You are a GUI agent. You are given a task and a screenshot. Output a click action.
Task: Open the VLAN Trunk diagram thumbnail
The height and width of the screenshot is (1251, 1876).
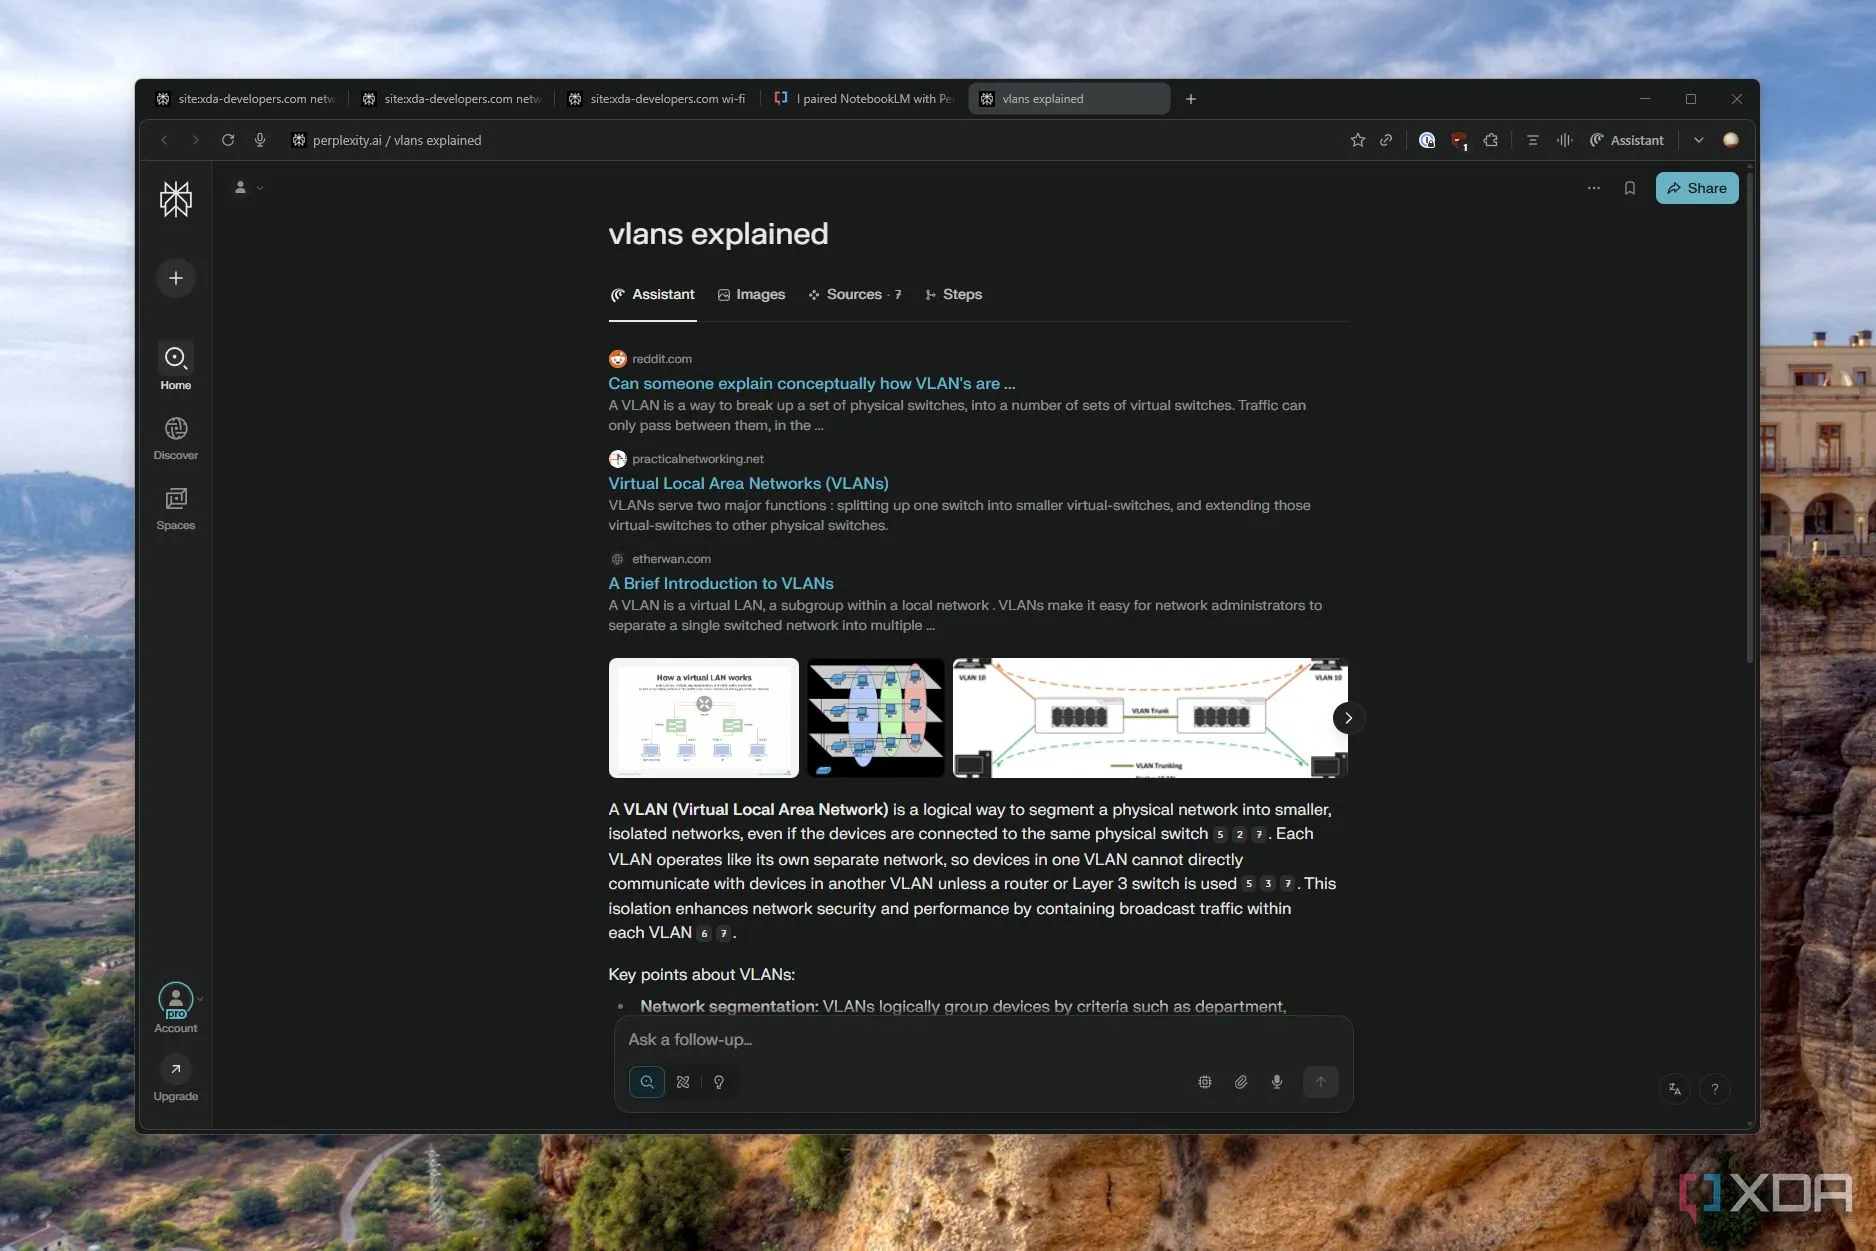(1150, 717)
